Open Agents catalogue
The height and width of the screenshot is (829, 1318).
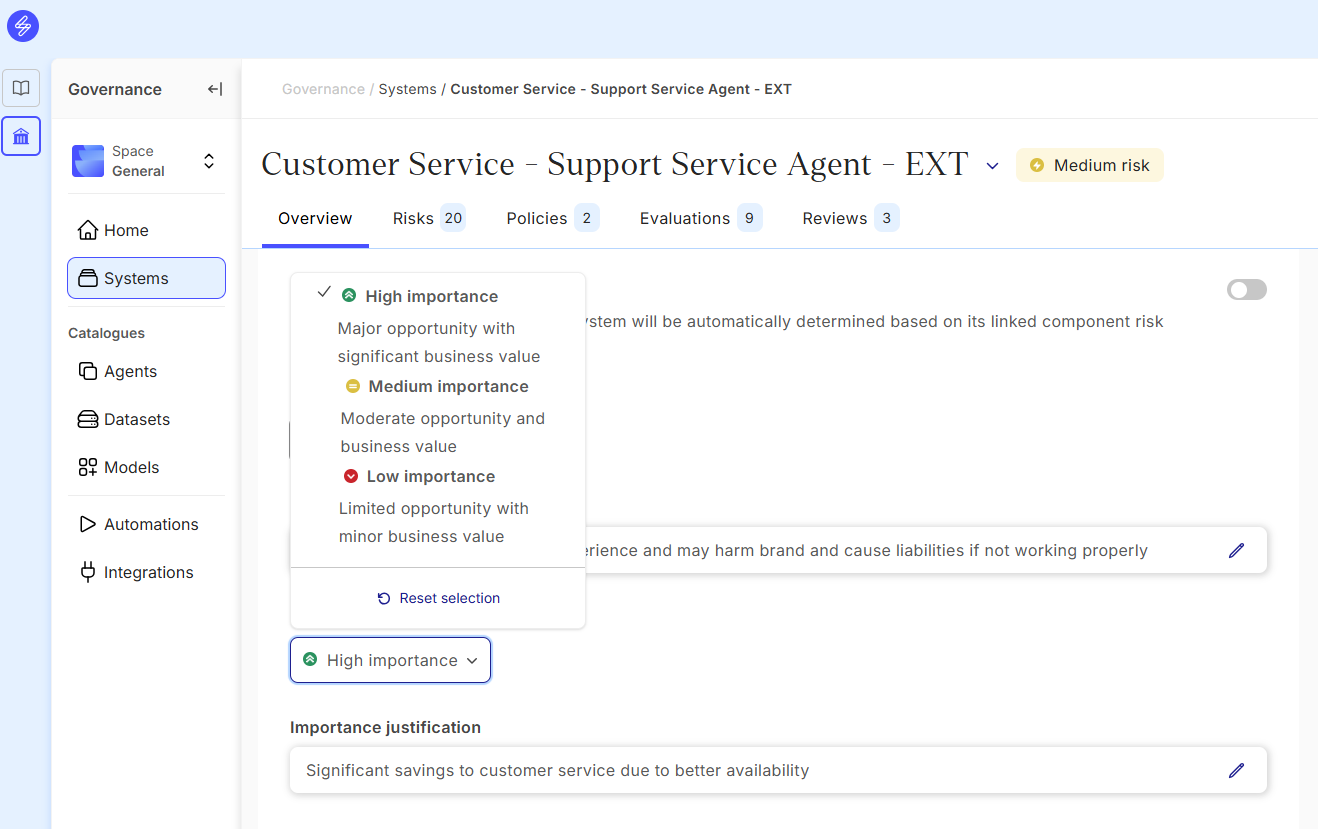pyautogui.click(x=130, y=371)
